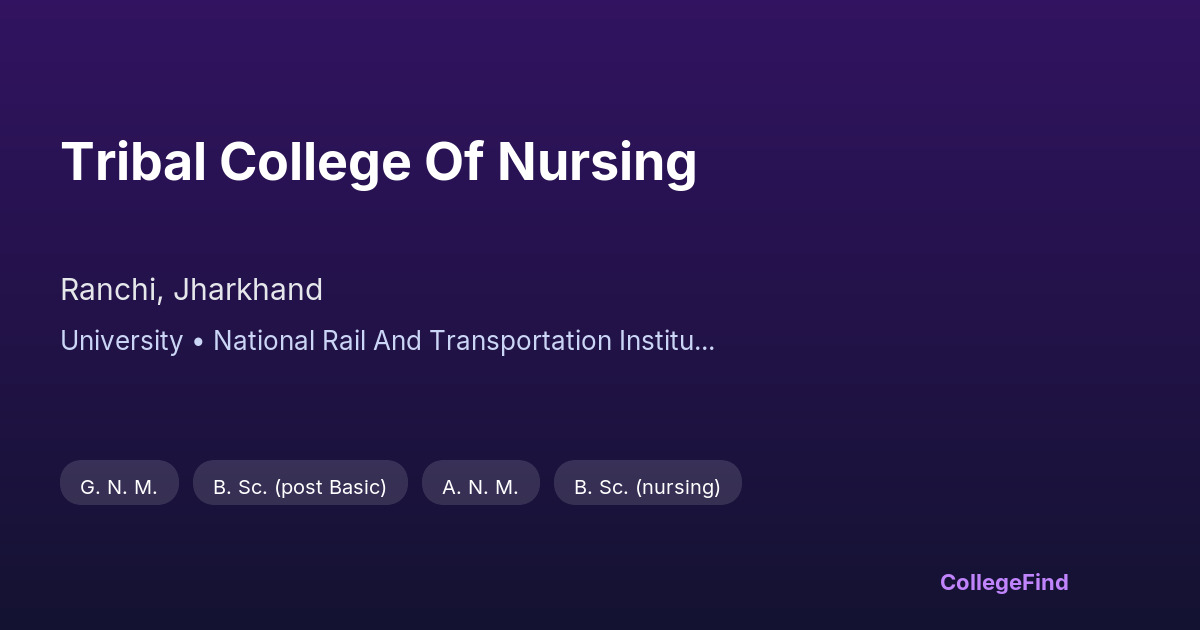
Task: Click the word Jharkhand in location
Action: tap(248, 290)
